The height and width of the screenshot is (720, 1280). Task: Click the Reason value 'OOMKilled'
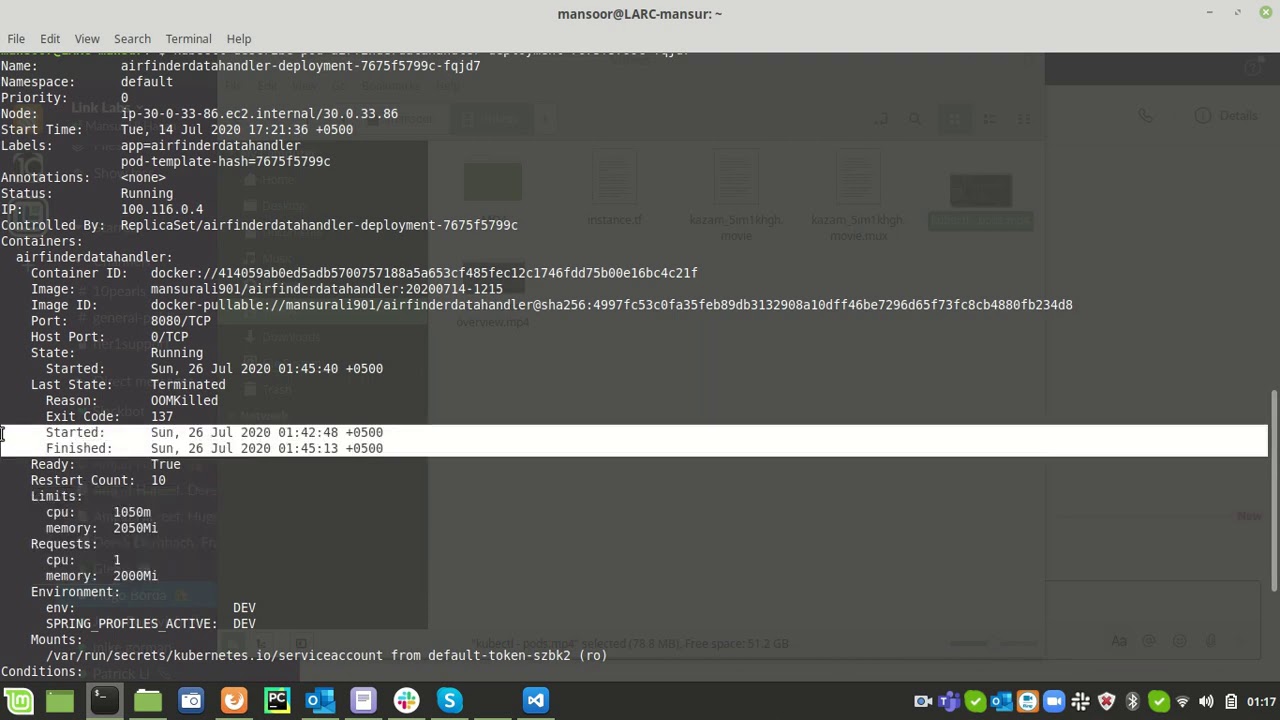184,401
